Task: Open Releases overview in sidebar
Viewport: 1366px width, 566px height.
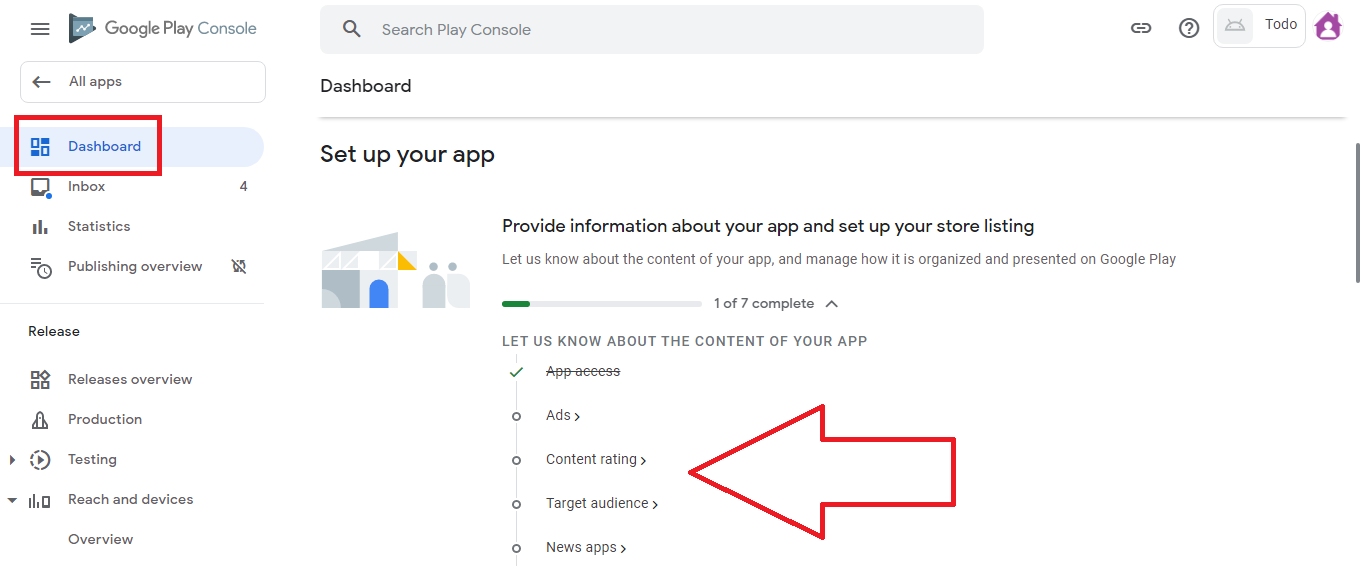Action: (x=130, y=380)
